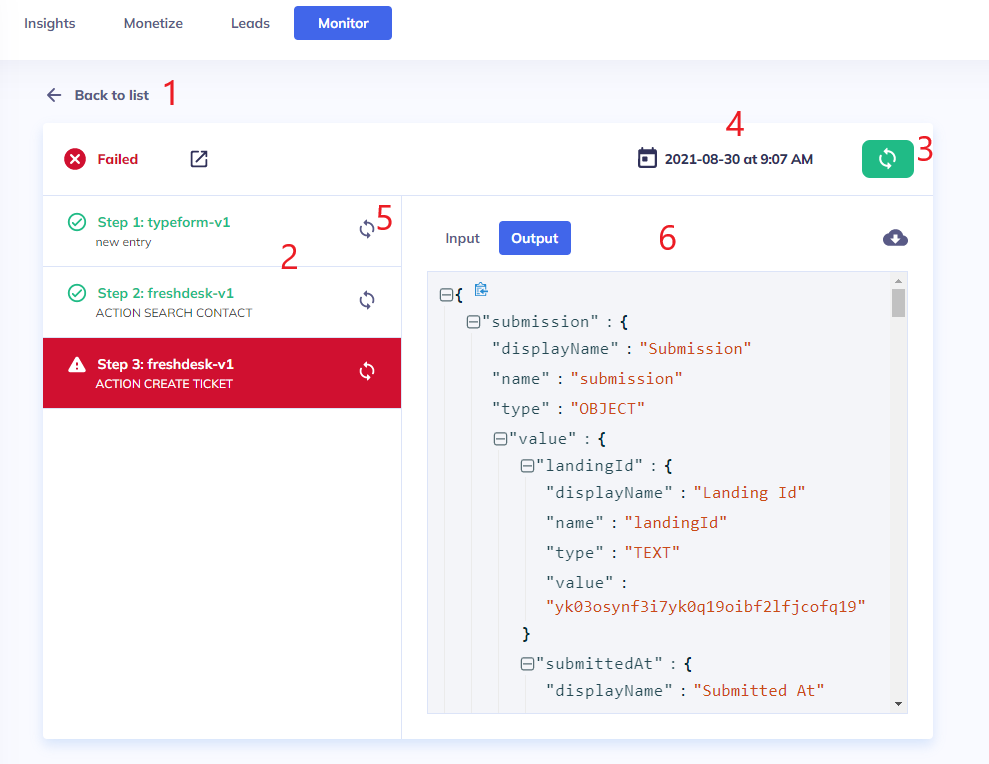Switch to the Input tab

(462, 238)
